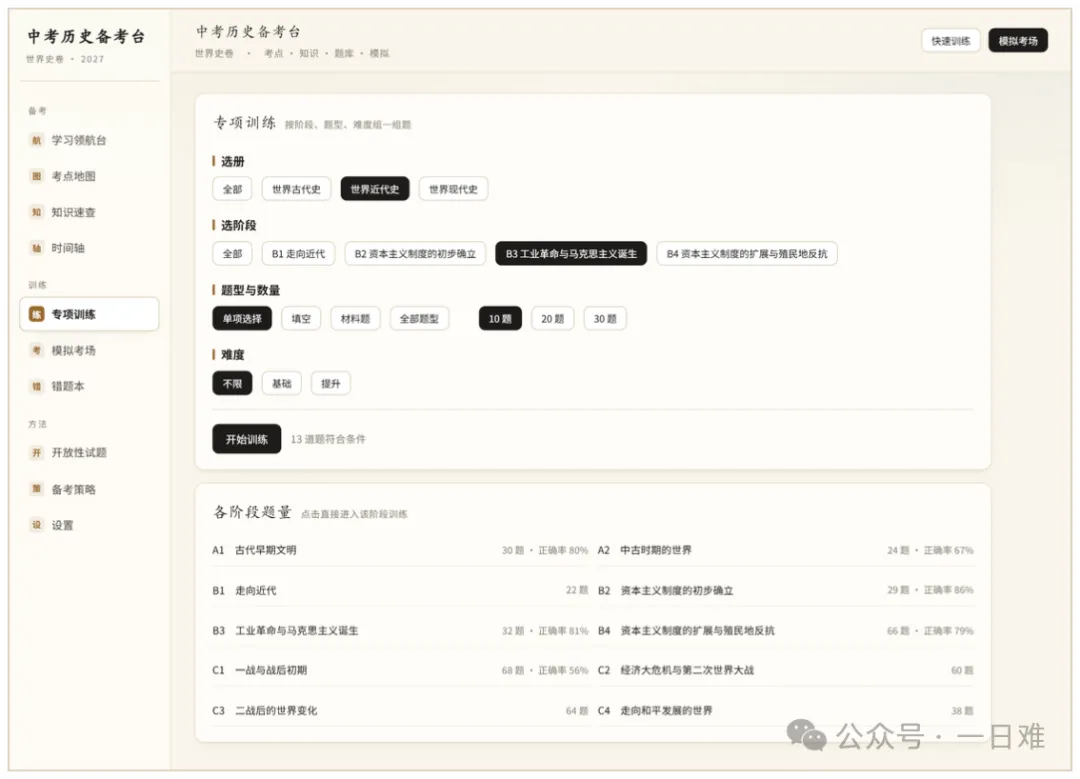Click the 备考策略 sidebar icon
Viewport: 1080px width, 779px height.
click(37, 489)
